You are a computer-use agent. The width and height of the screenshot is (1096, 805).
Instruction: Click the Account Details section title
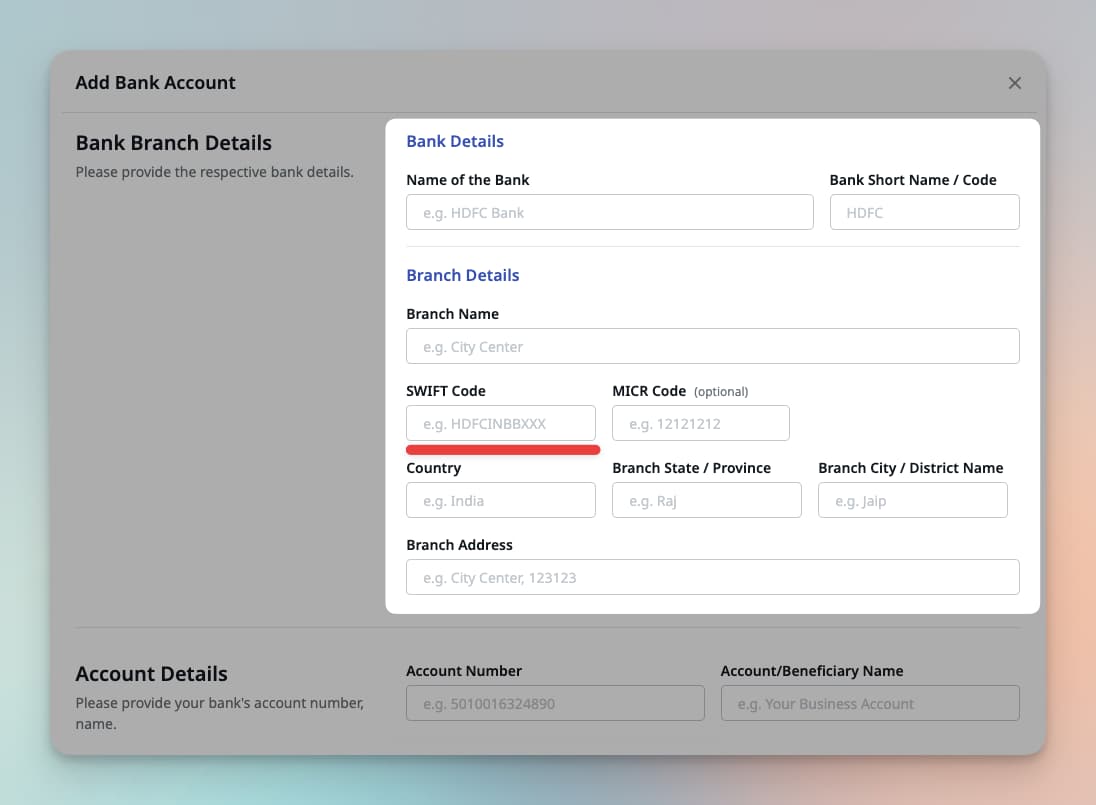pos(151,674)
